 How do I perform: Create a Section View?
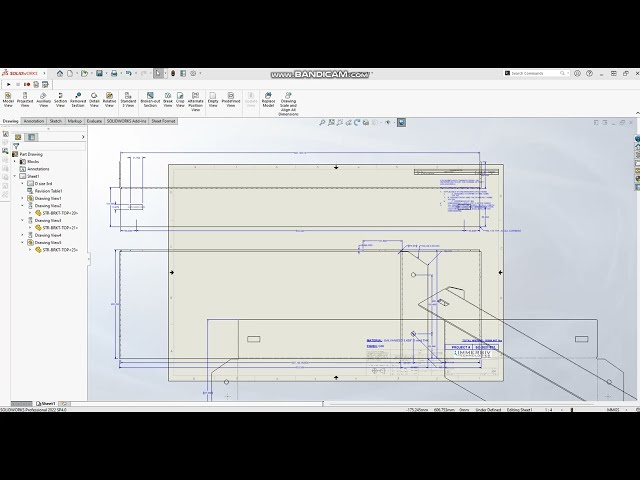60,100
